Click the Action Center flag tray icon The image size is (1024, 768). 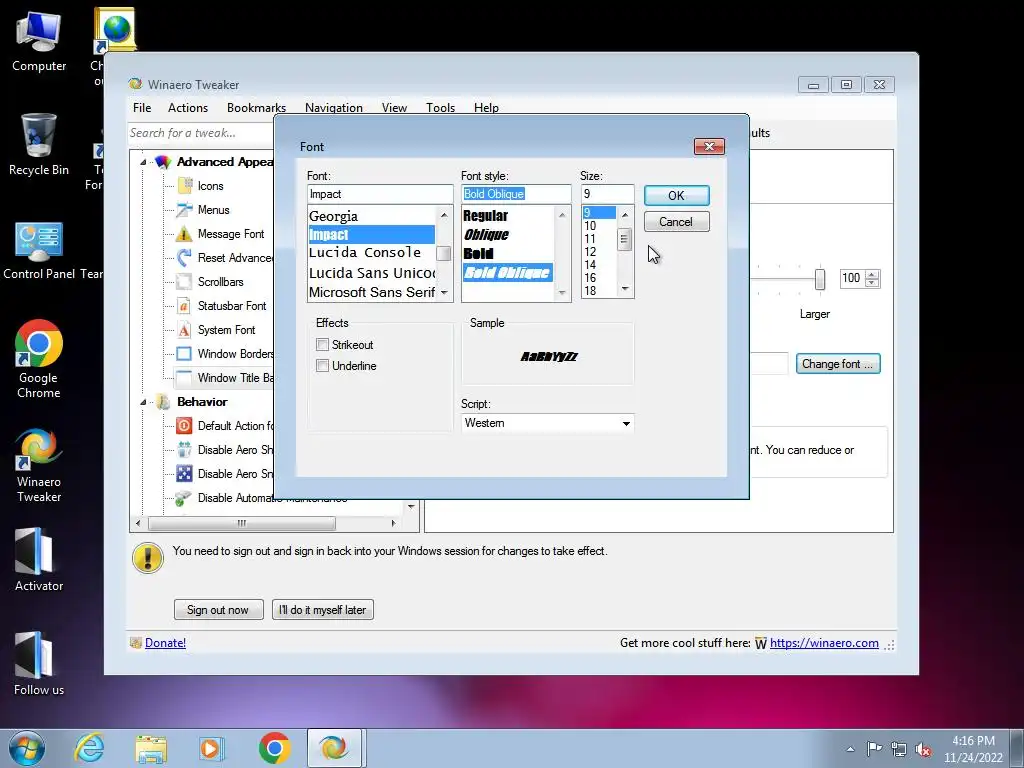tap(874, 748)
